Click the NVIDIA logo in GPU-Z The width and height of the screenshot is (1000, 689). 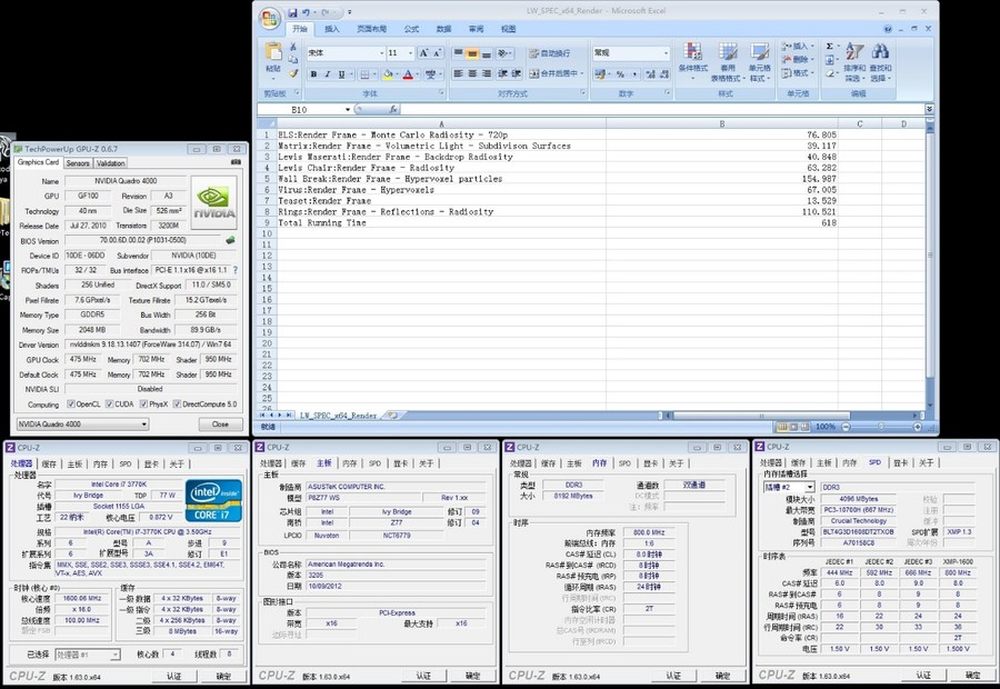[214, 203]
